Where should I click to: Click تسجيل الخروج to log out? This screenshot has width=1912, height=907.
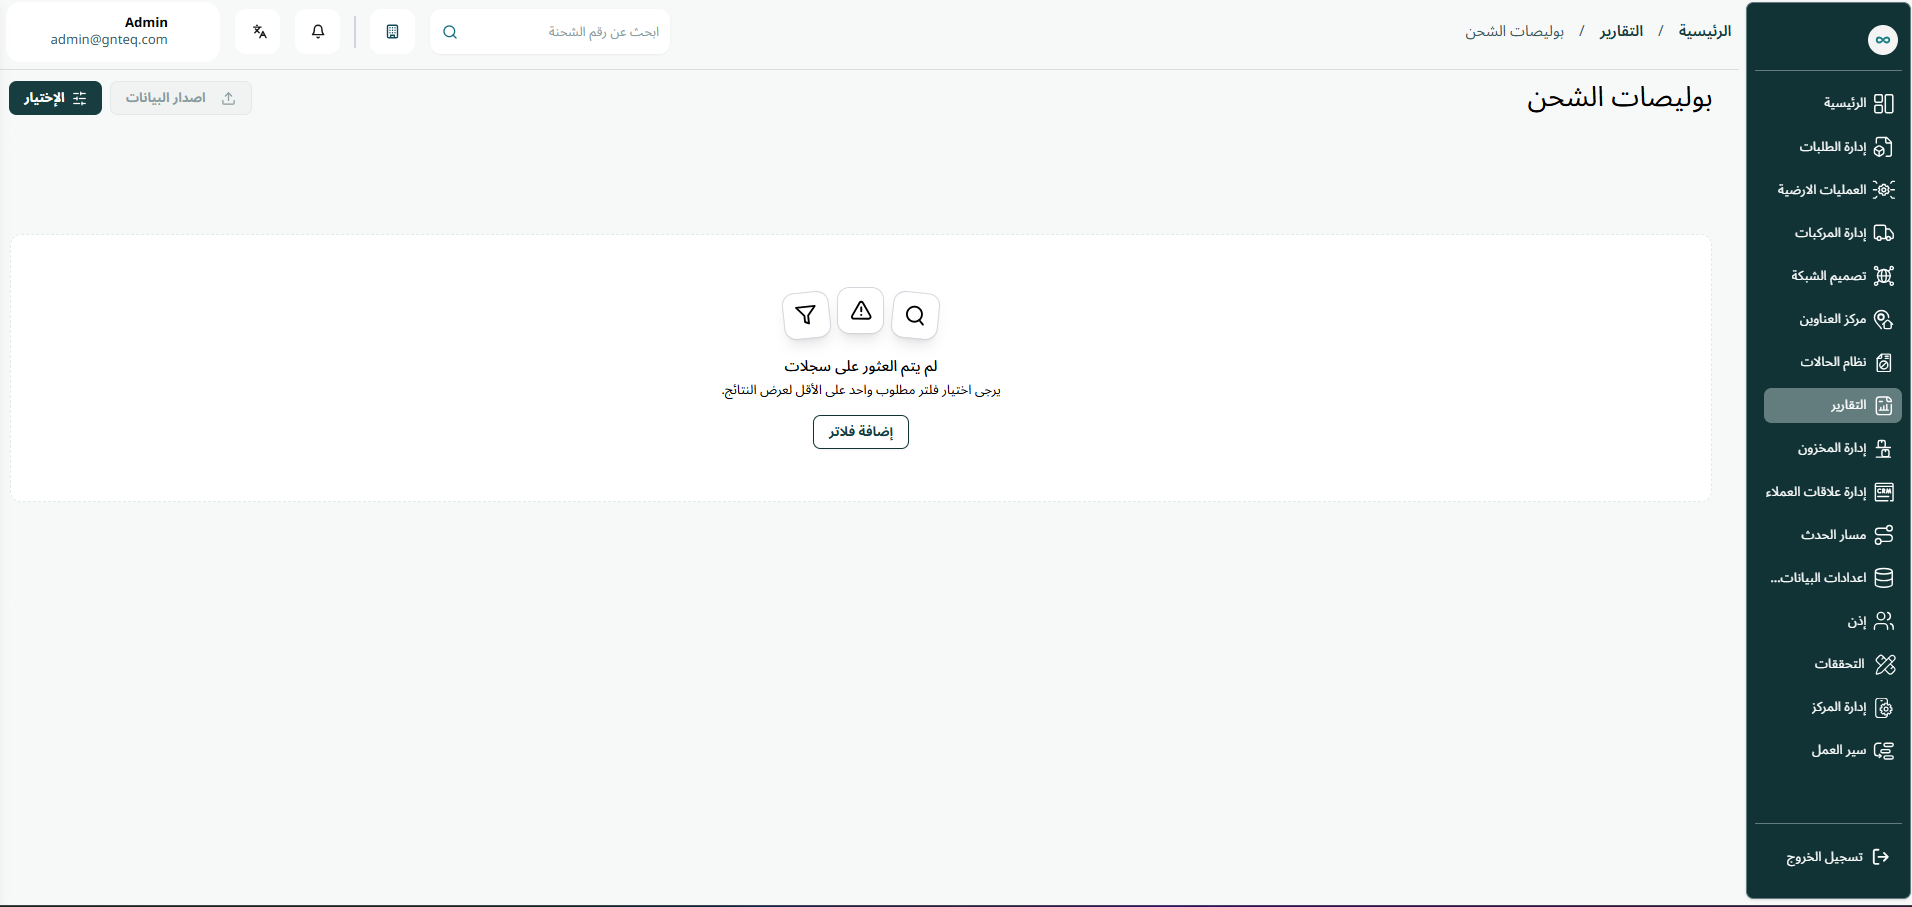(1836, 857)
